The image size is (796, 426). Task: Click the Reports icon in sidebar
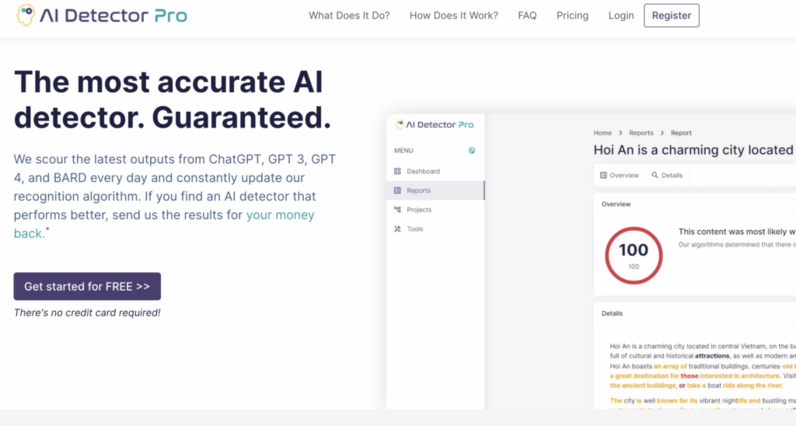coord(398,190)
